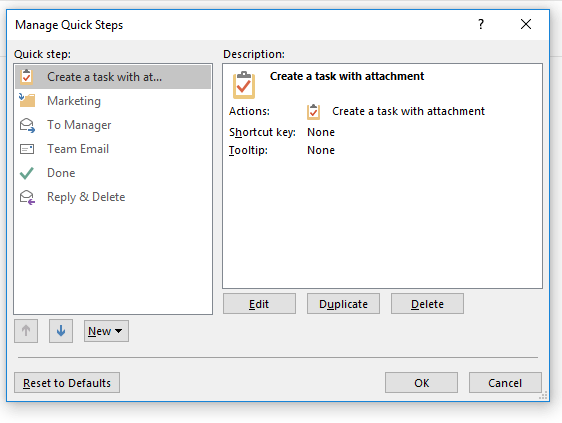Image resolution: width=562 pixels, height=423 pixels.
Task: Click the green Done checkmark icon
Action: 27,173
